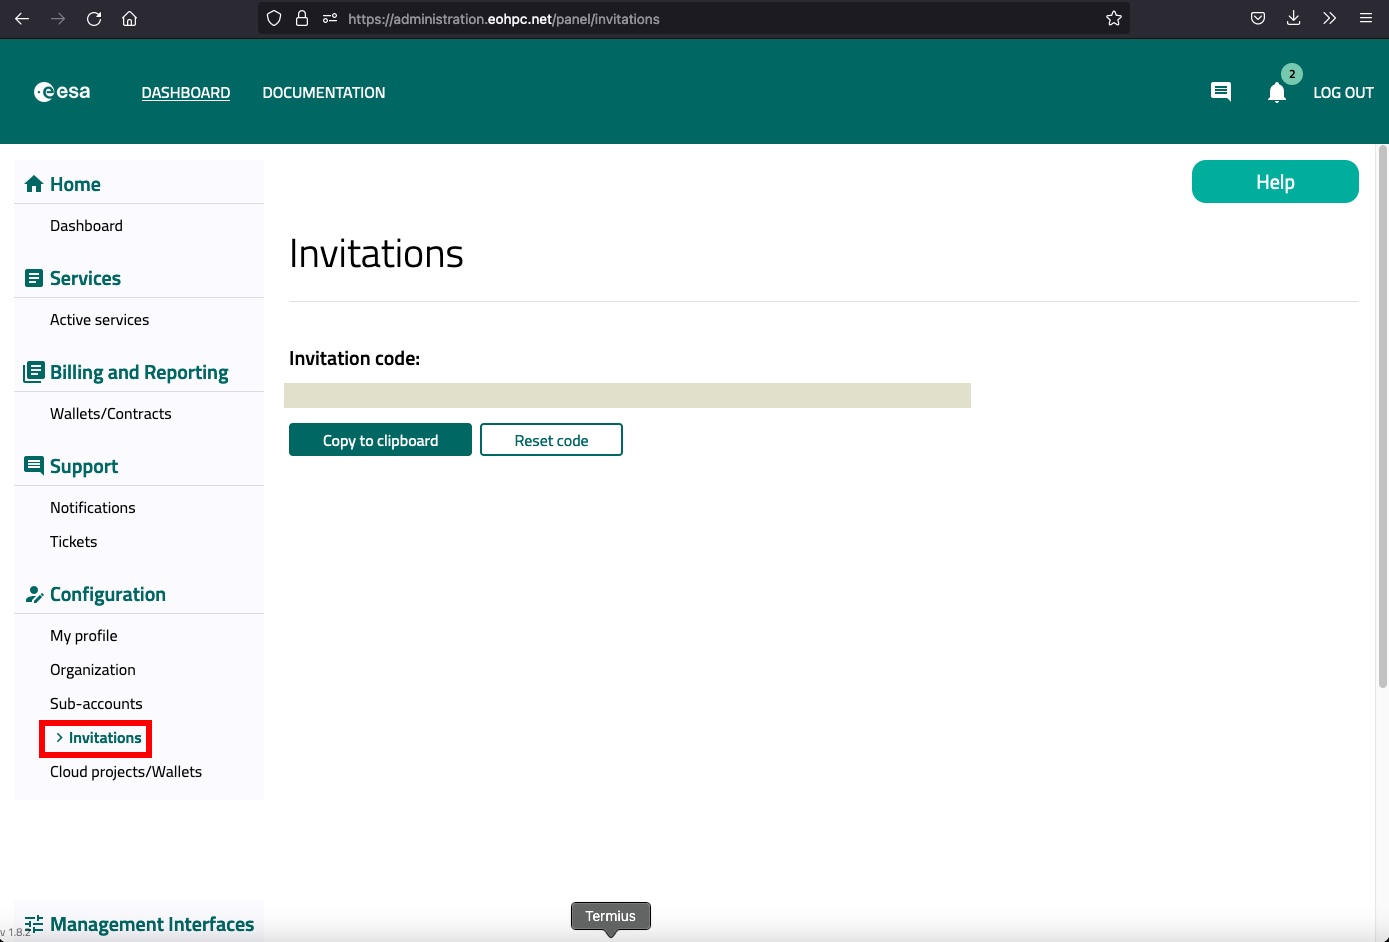
Task: Click the Billing and Reporting heading
Action: [139, 372]
